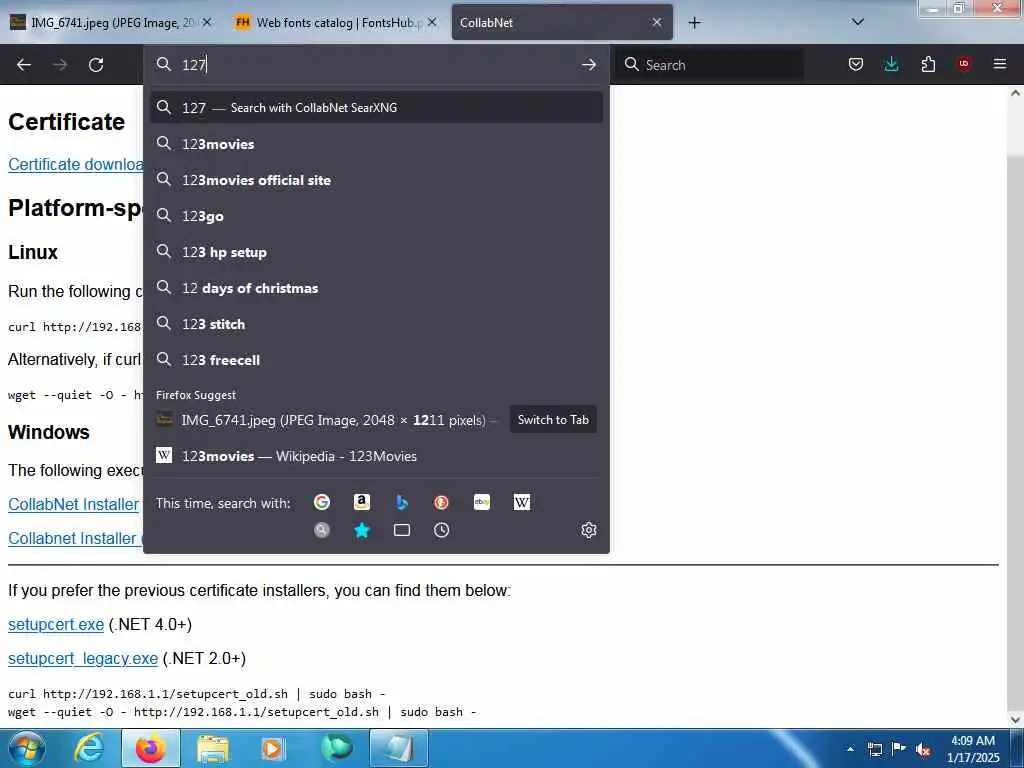Click the Go arrow in the address bar

tap(588, 65)
